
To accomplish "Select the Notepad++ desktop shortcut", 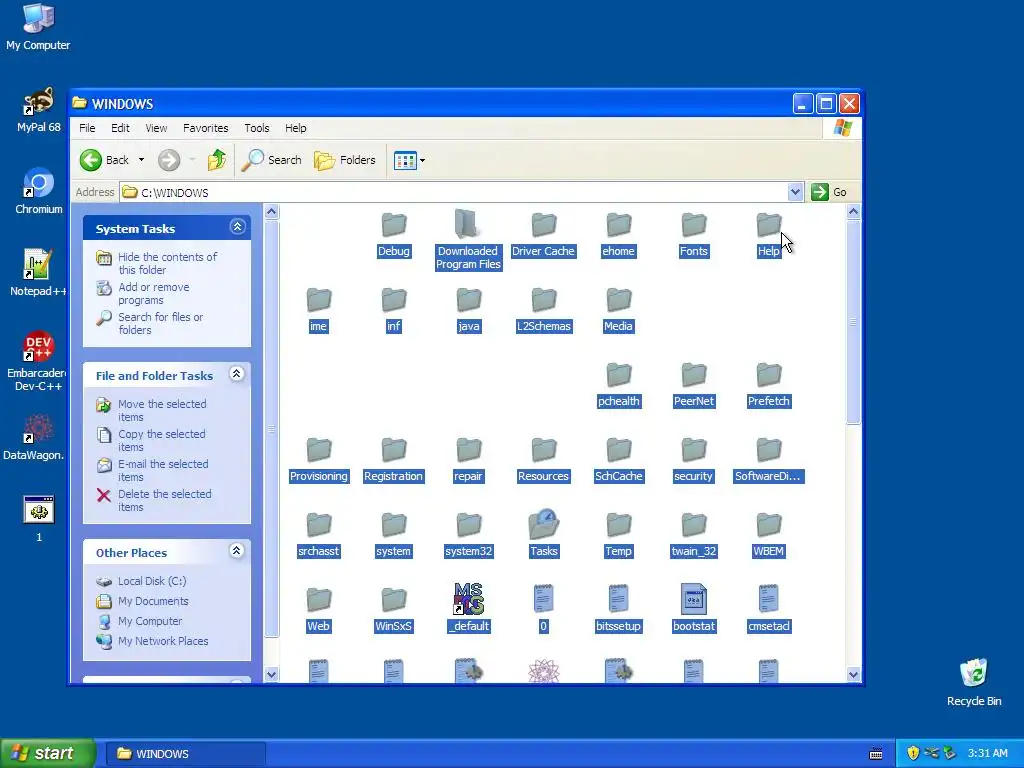I will tap(39, 273).
